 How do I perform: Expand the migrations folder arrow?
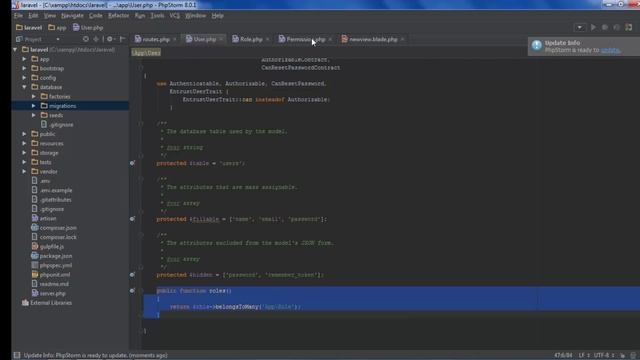[33, 106]
